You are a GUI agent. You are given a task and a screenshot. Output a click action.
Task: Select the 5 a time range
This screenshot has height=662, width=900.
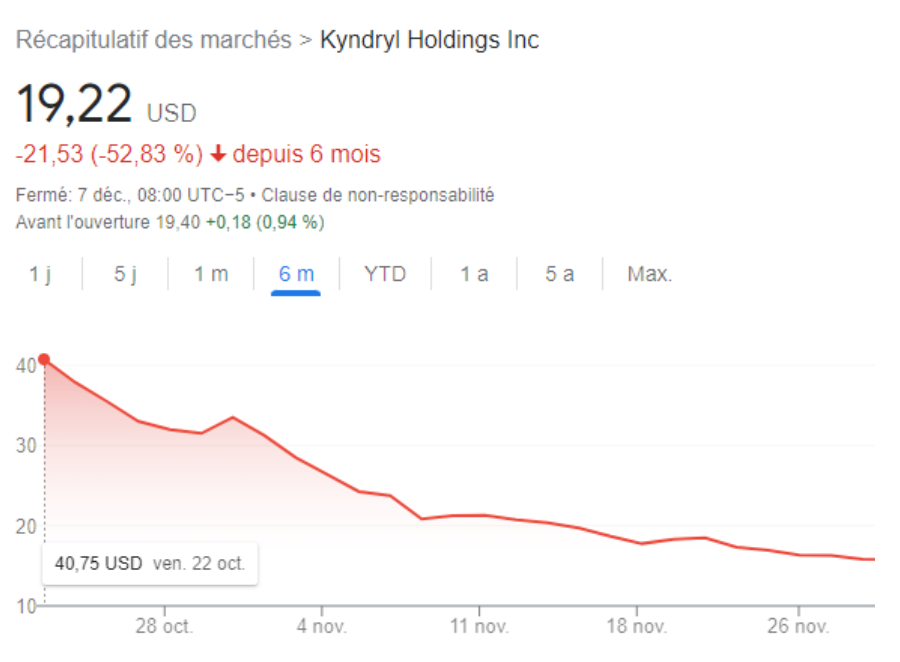[x=559, y=274]
